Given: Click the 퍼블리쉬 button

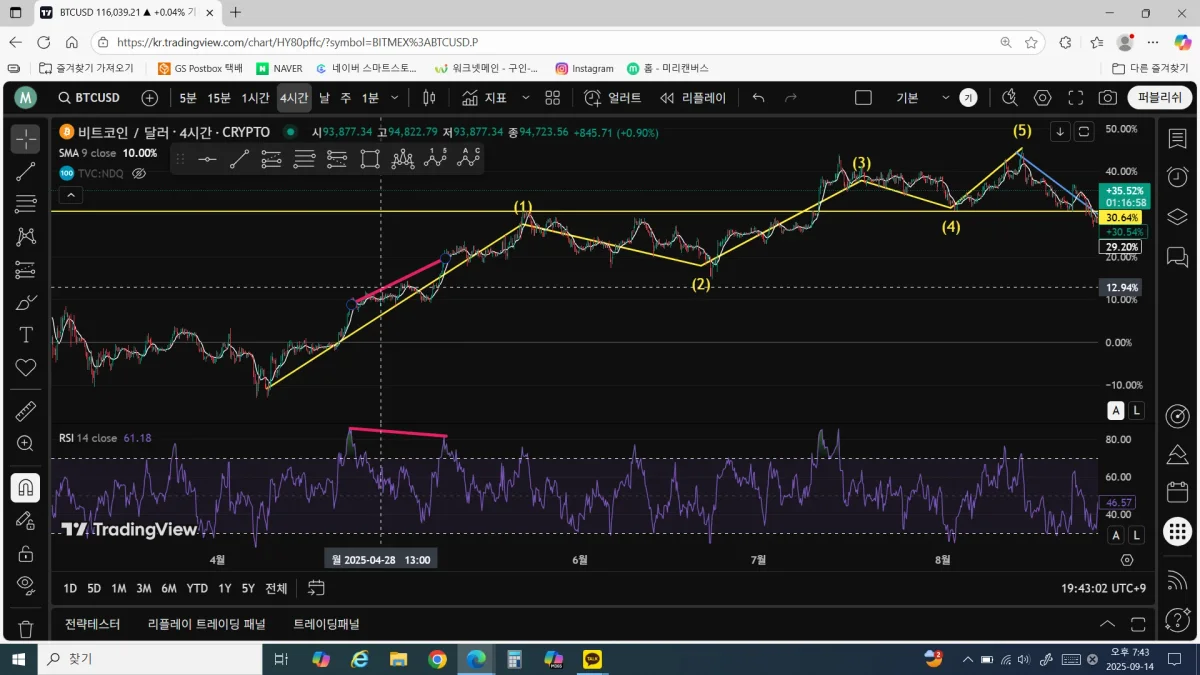Looking at the screenshot, I should [1160, 98].
